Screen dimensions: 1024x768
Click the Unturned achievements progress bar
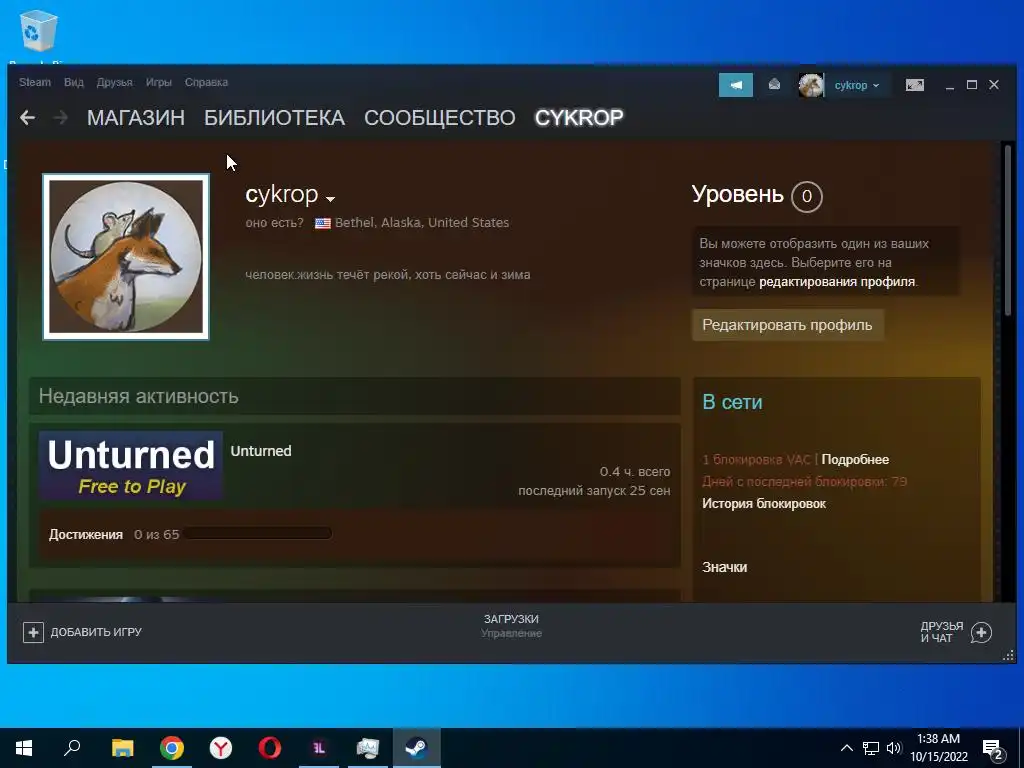[257, 534]
